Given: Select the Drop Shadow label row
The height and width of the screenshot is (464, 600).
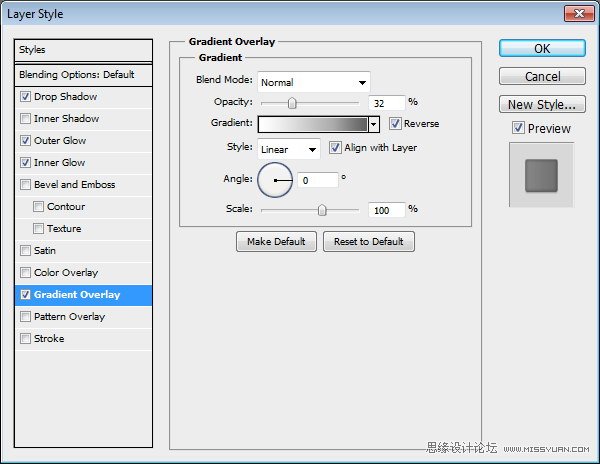Looking at the screenshot, I should [x=83, y=96].
